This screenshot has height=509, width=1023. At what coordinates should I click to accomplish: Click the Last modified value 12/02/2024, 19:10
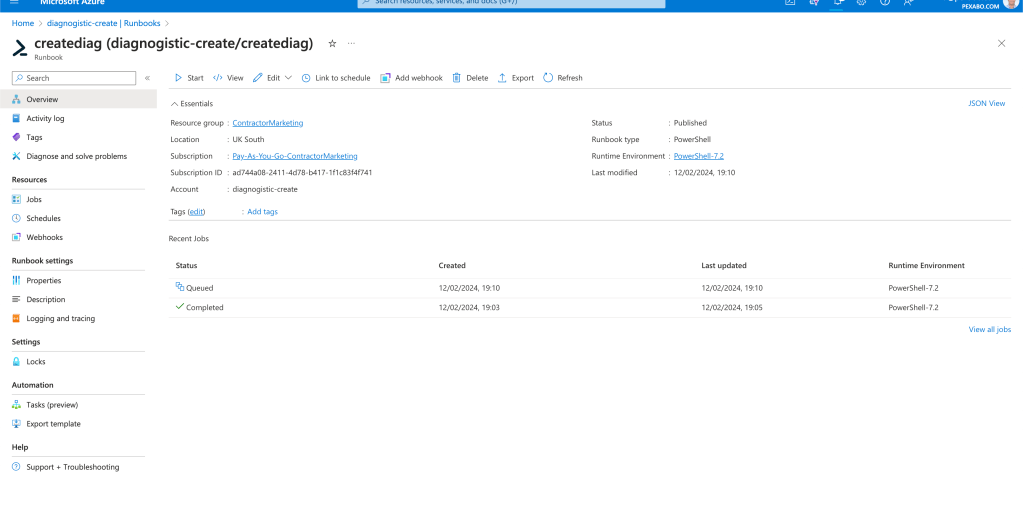click(705, 172)
